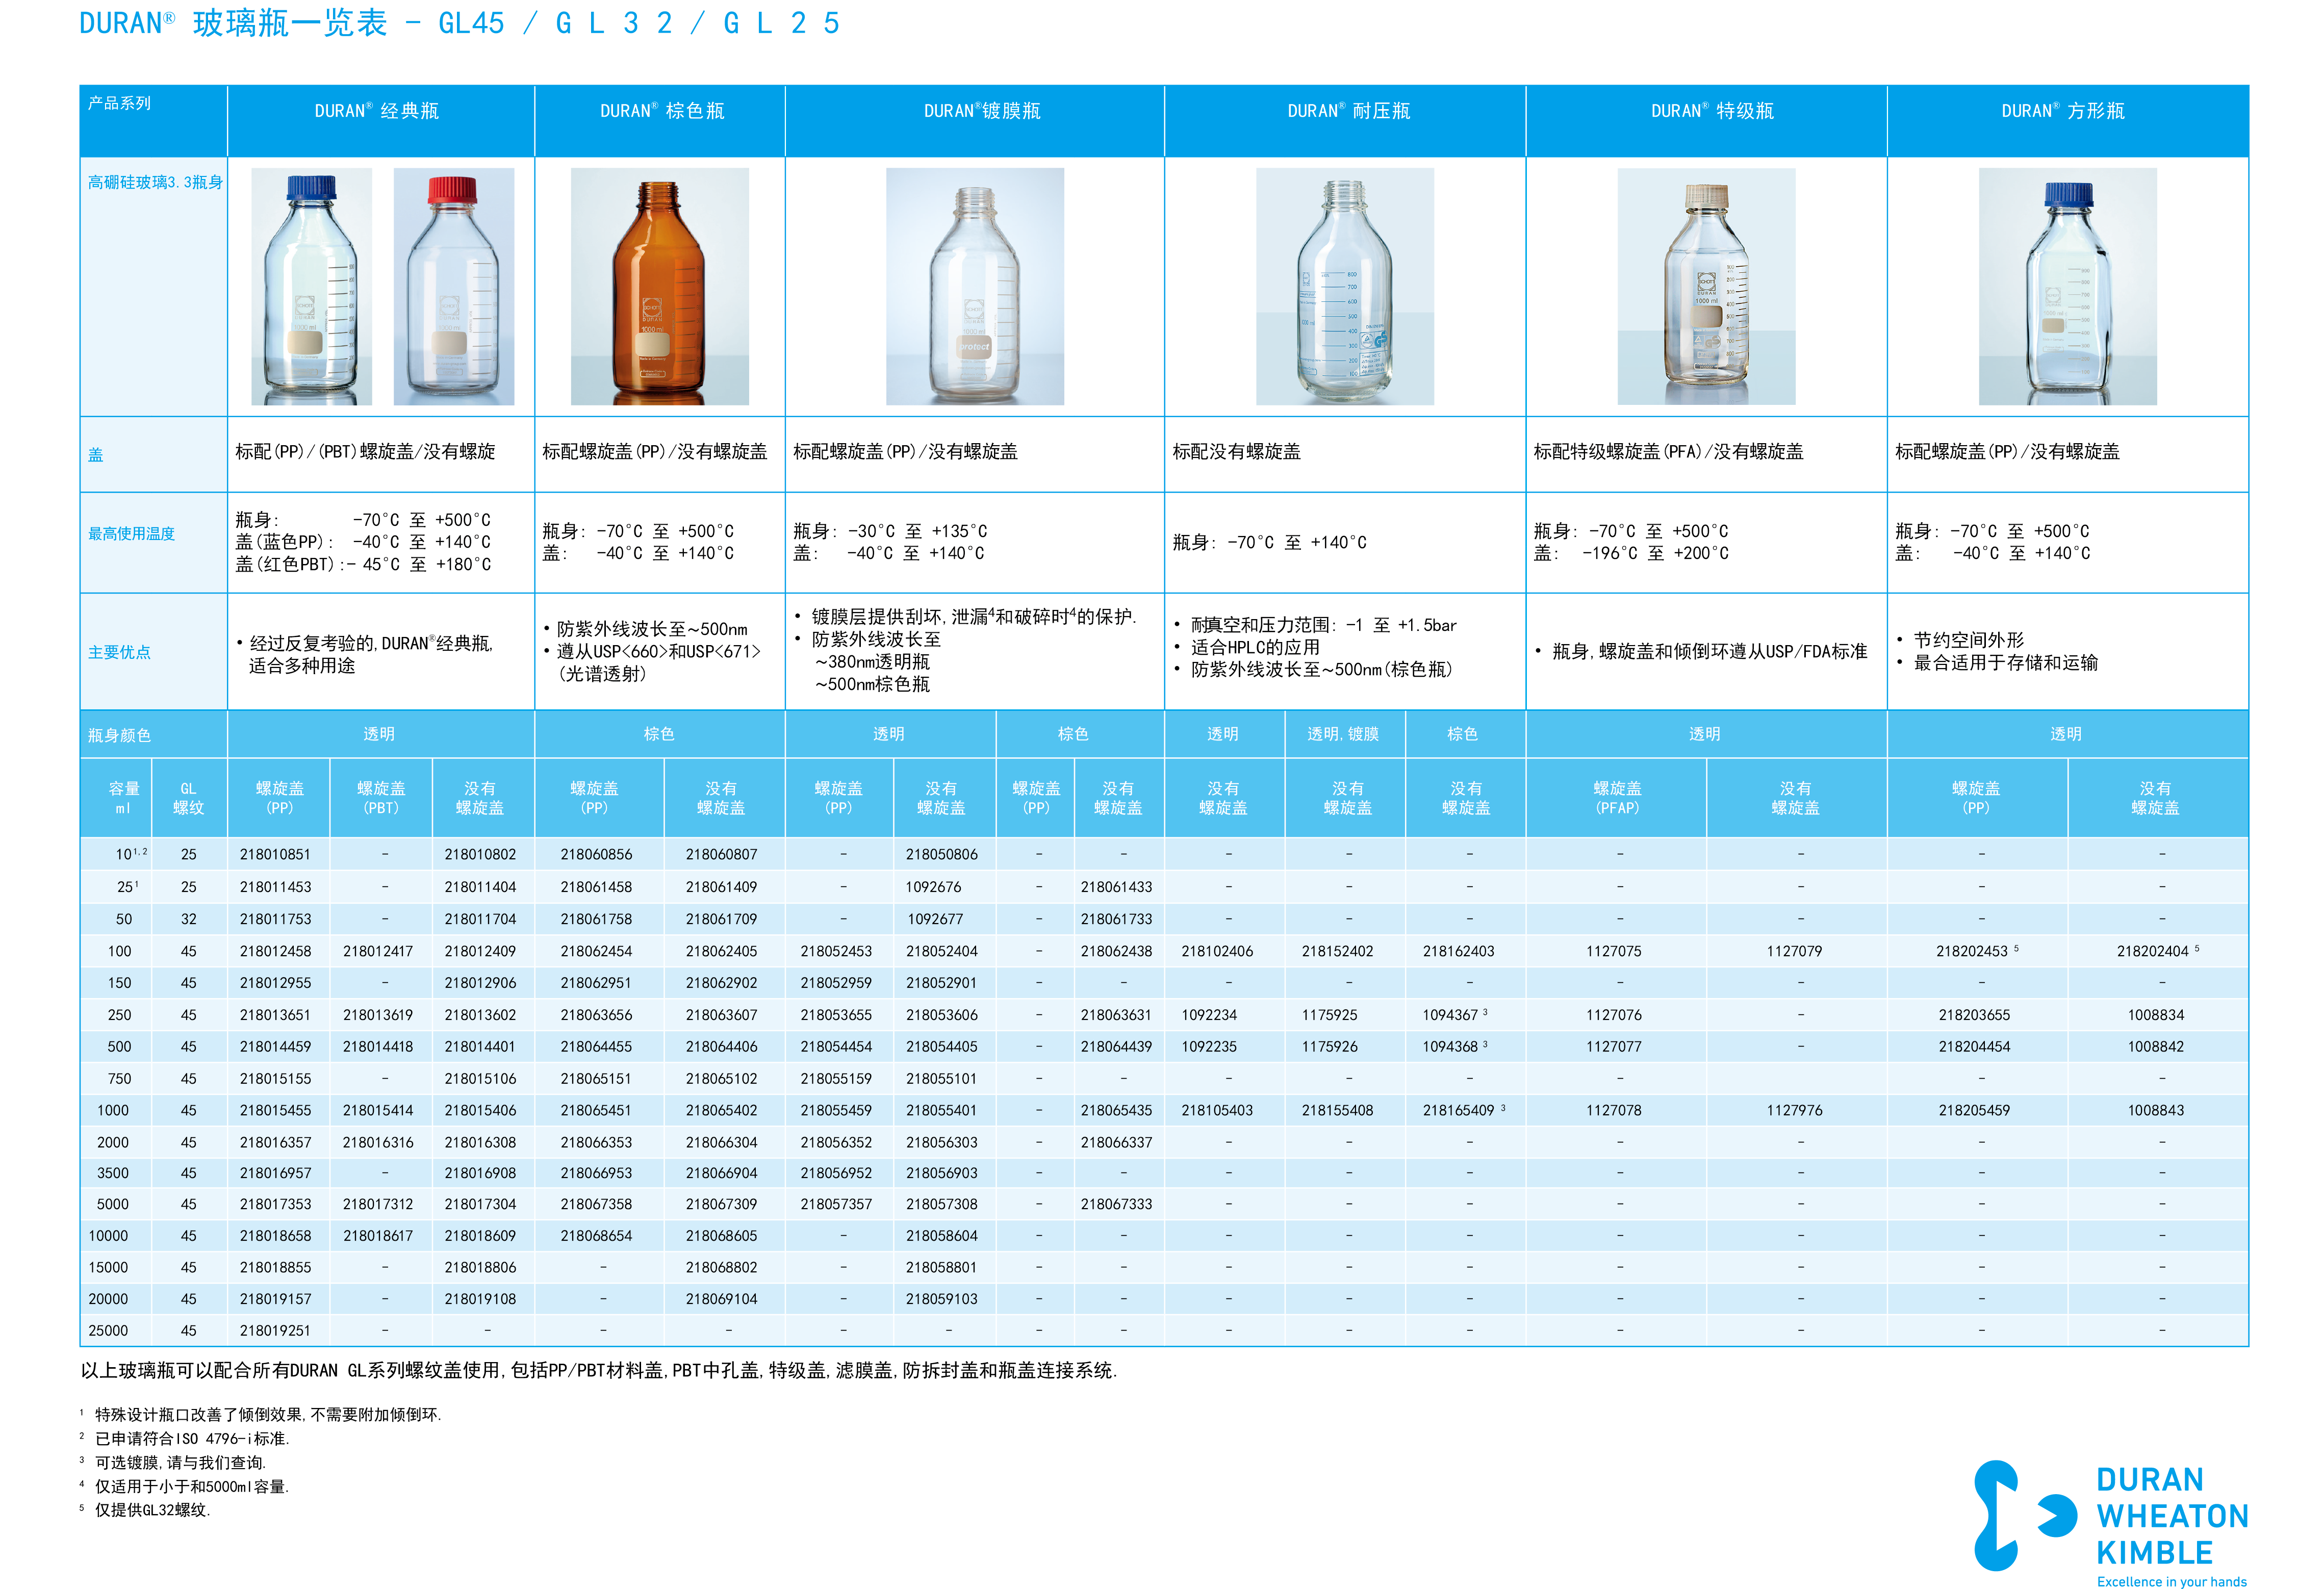Select item number 218102406

[x=1217, y=951]
